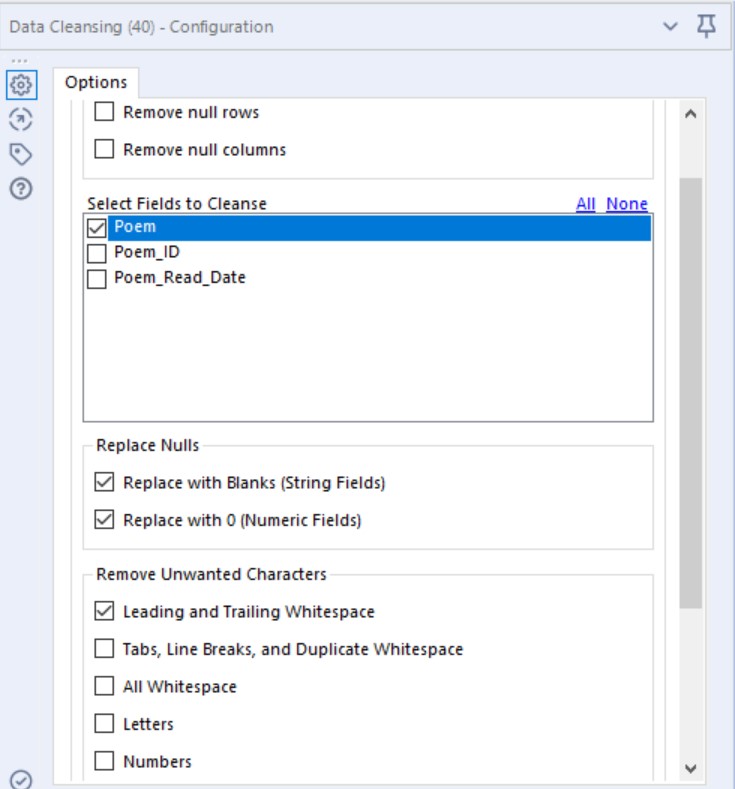
Task: Uncheck the Poem field checkbox
Action: 97,228
